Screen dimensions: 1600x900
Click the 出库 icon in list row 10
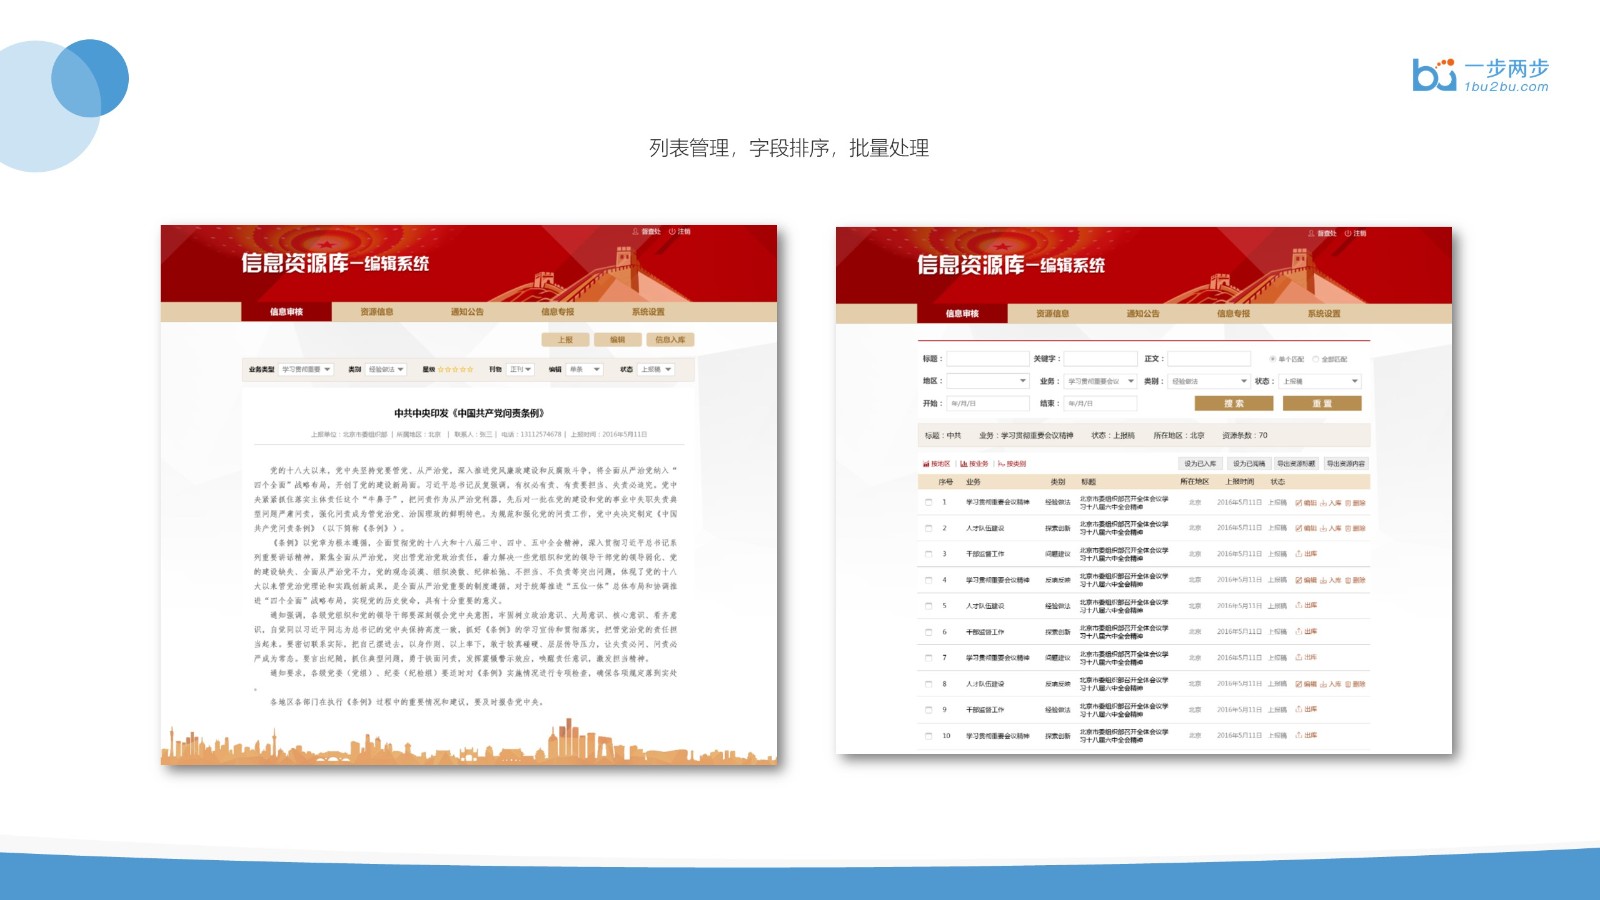click(x=1299, y=736)
